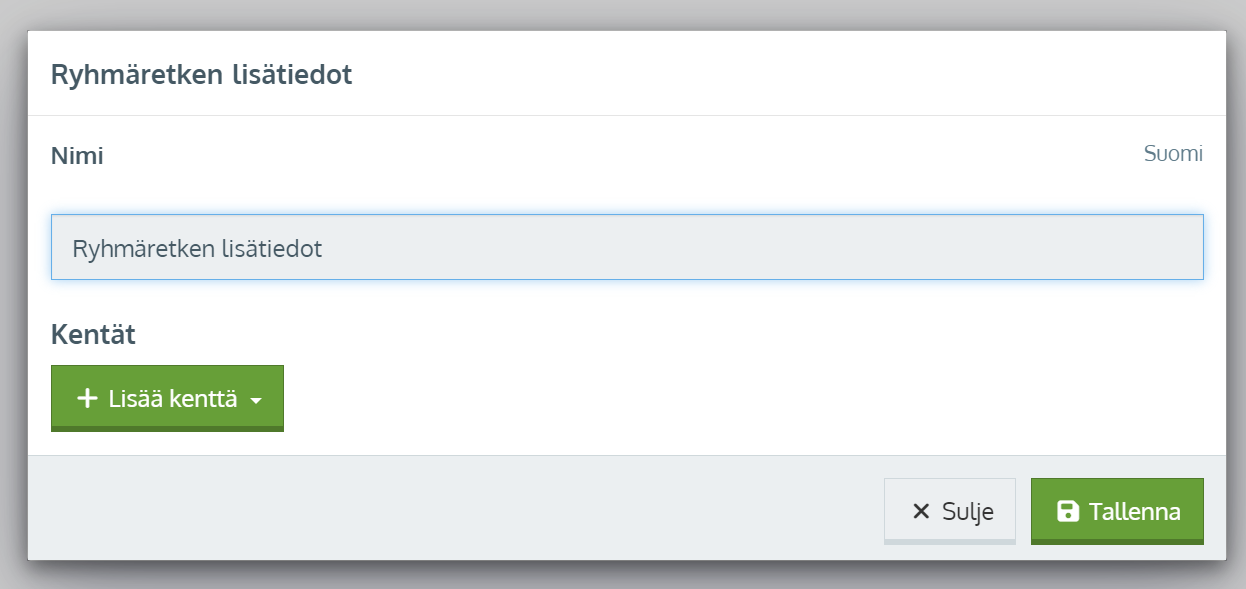Click the Tallenna button label text
1246x589 pixels.
(1135, 512)
